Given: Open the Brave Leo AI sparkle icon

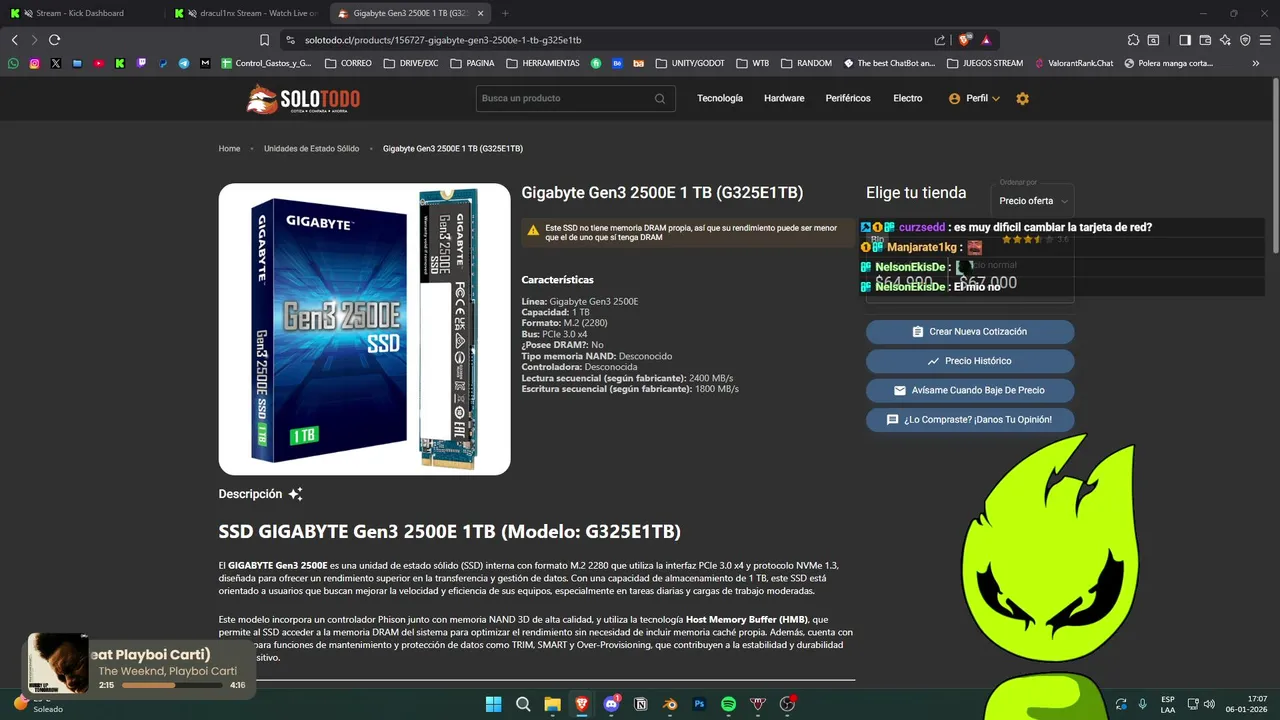Looking at the screenshot, I should [1225, 40].
